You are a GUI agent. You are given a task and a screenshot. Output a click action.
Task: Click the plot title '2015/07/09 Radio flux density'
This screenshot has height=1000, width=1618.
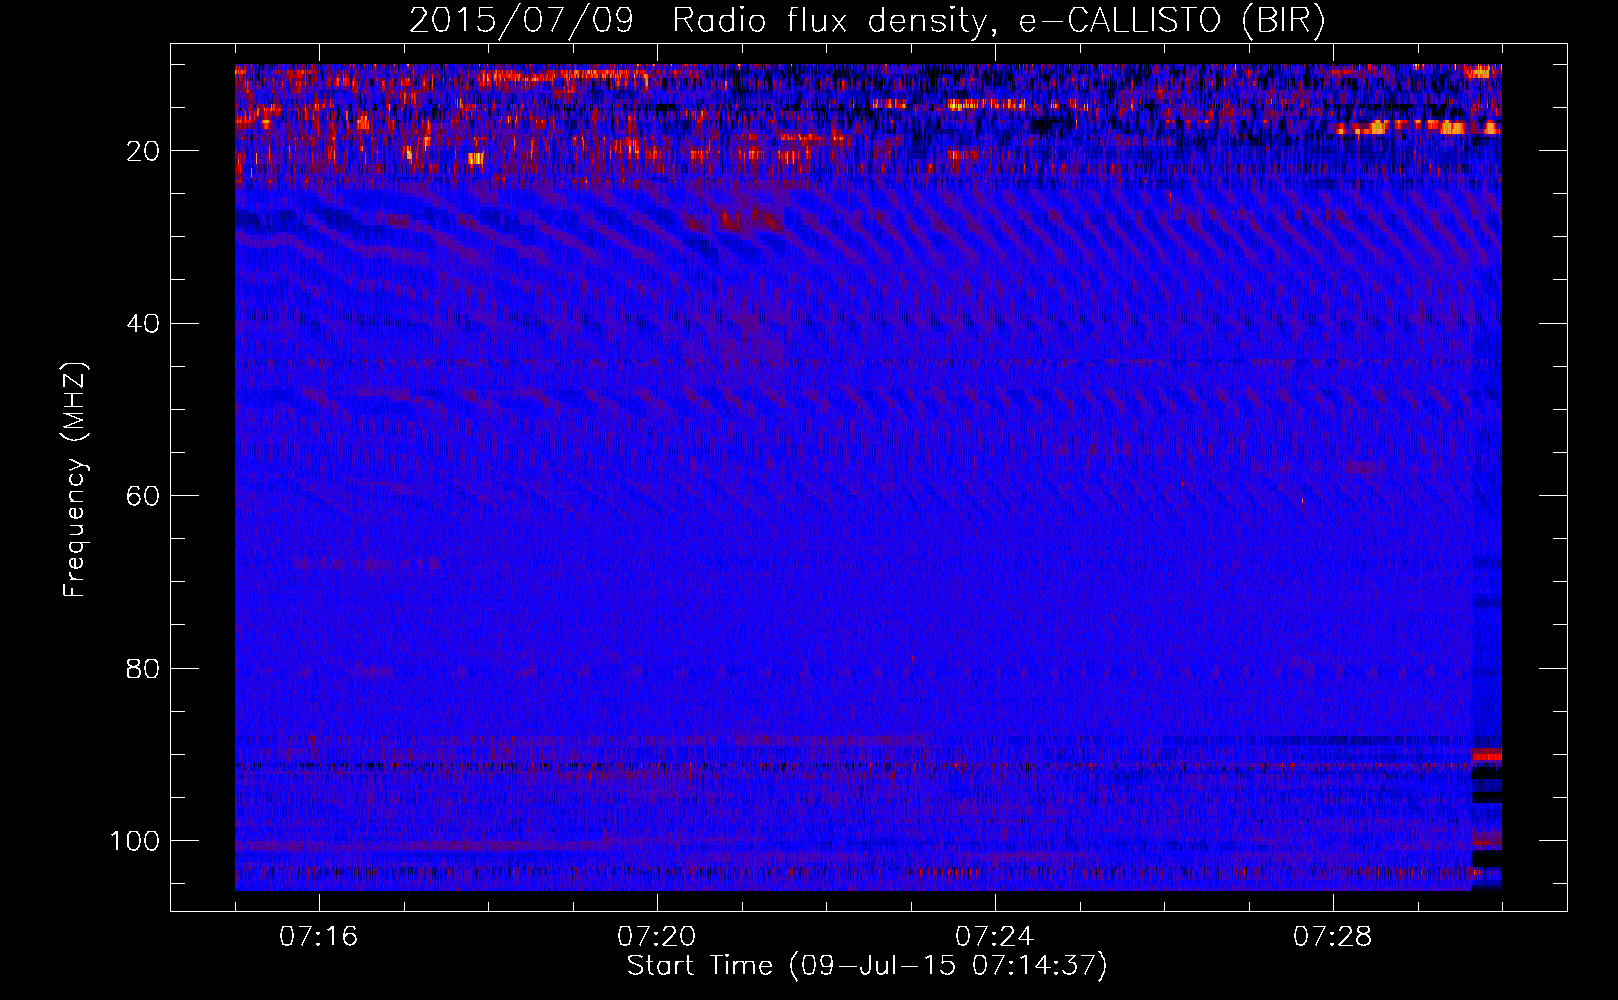point(867,21)
